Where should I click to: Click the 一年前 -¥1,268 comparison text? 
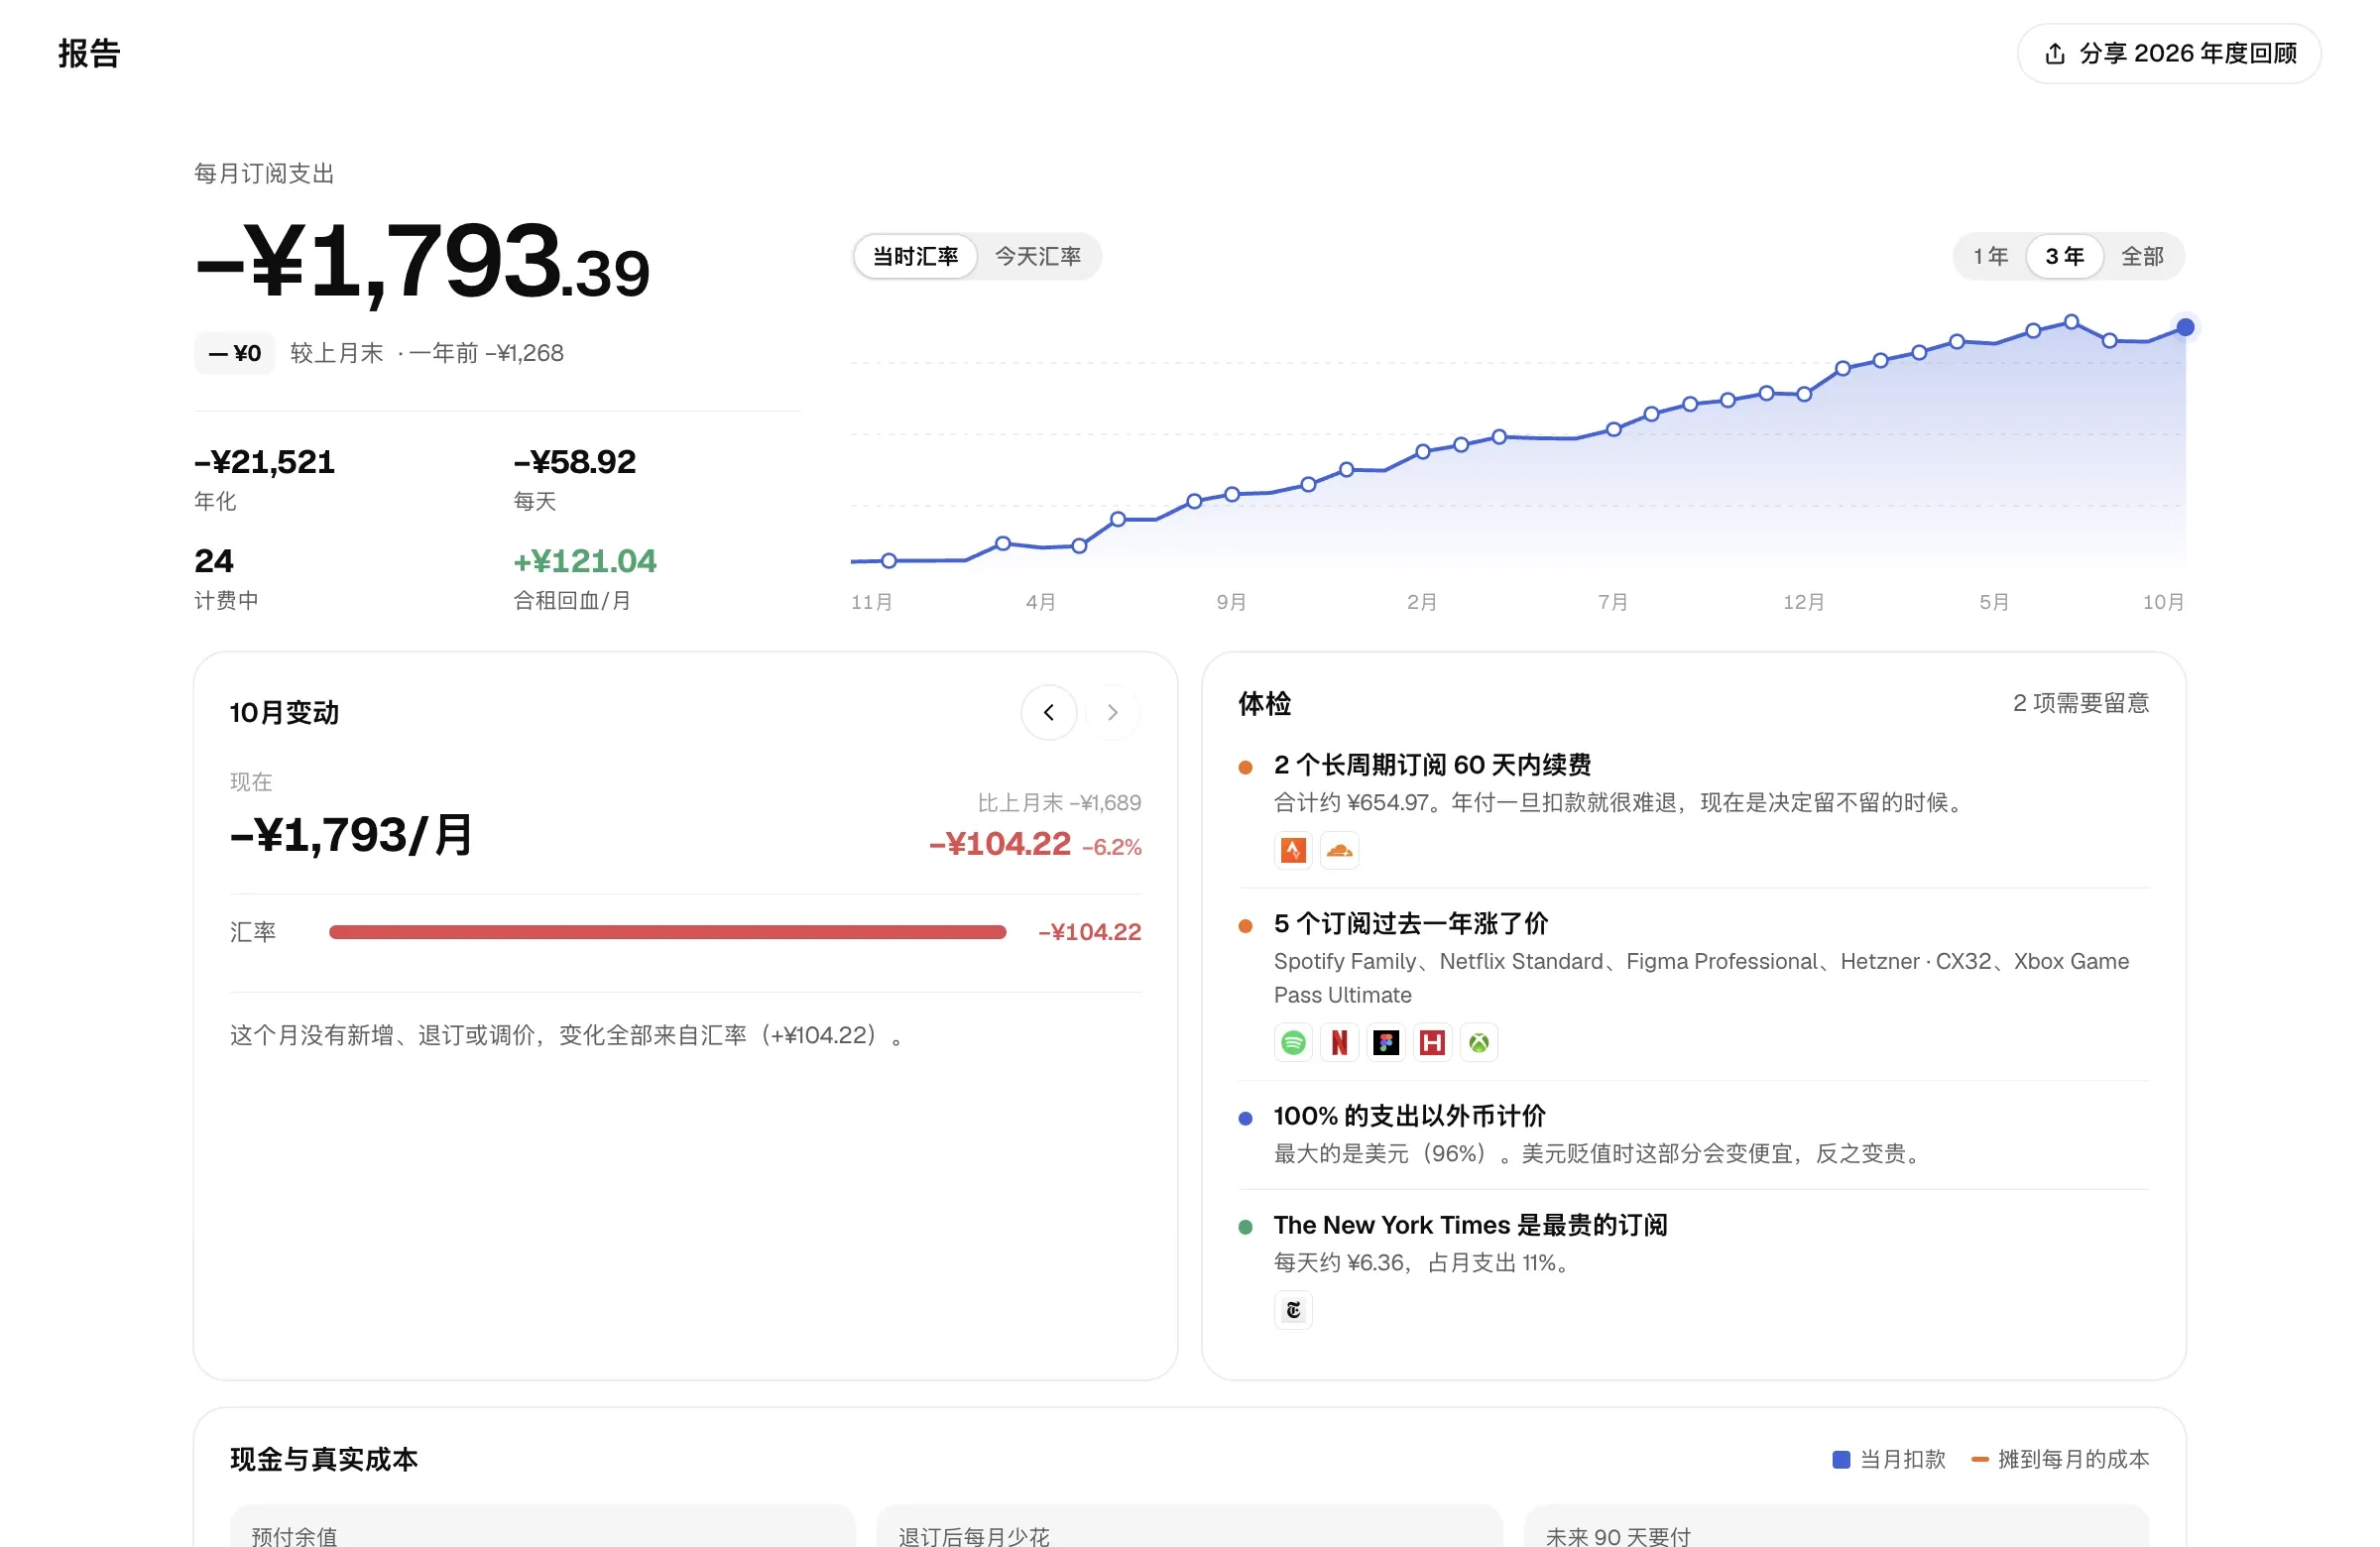click(x=486, y=353)
